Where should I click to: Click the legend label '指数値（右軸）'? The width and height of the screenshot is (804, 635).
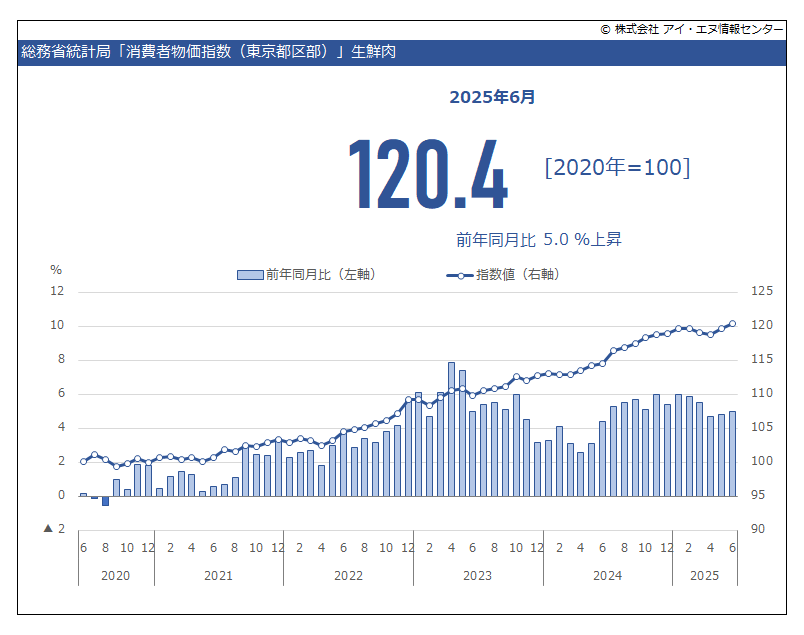520,275
